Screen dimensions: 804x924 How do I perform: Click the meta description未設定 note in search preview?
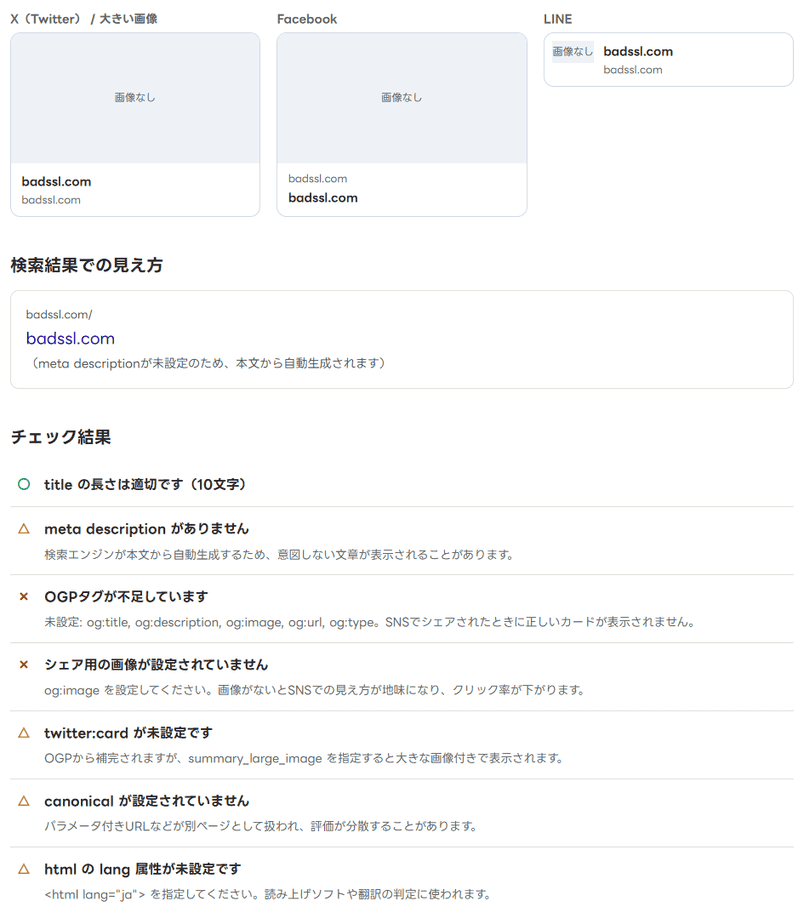point(209,364)
